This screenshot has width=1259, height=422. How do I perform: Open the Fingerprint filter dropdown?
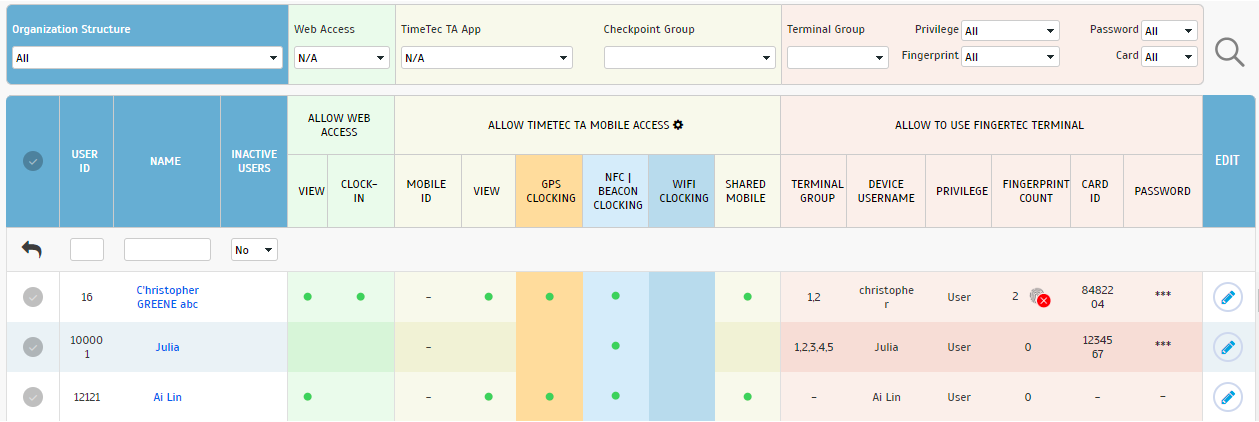click(1010, 57)
